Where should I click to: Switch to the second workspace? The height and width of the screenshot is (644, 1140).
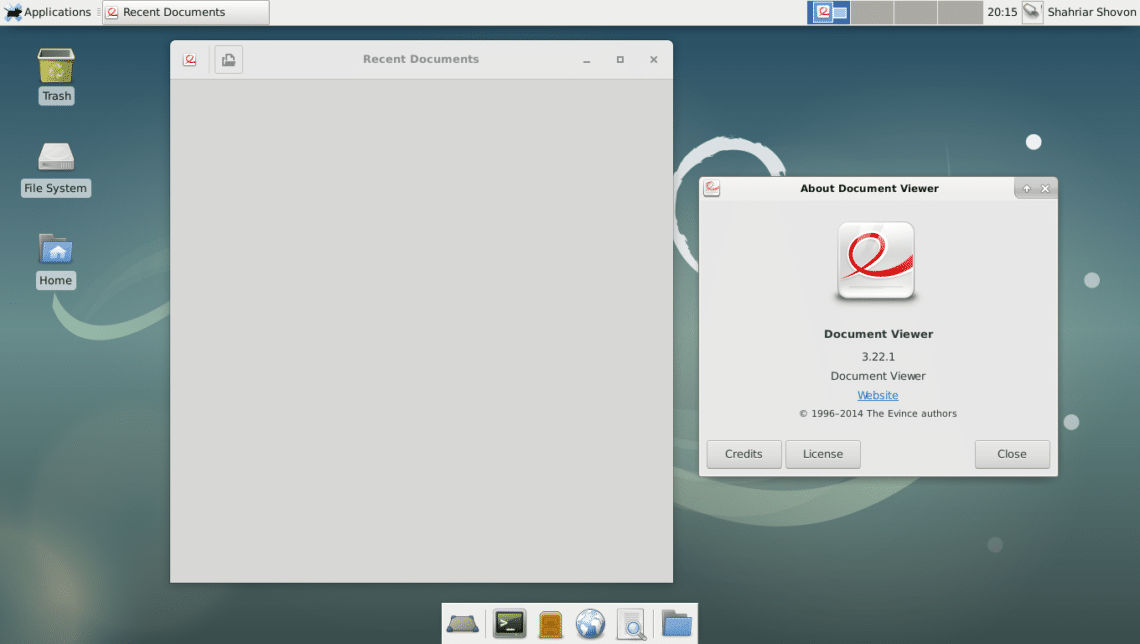(872, 12)
